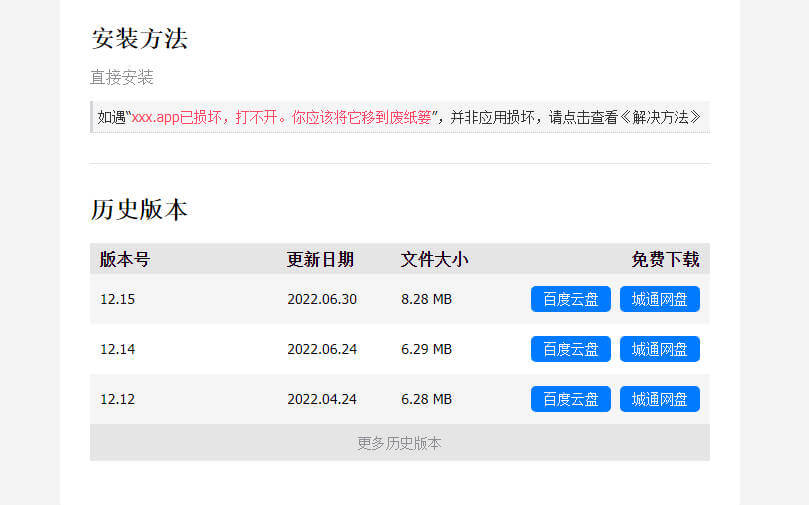
Task: Click file size 8.28 MB
Action: [x=427, y=299]
